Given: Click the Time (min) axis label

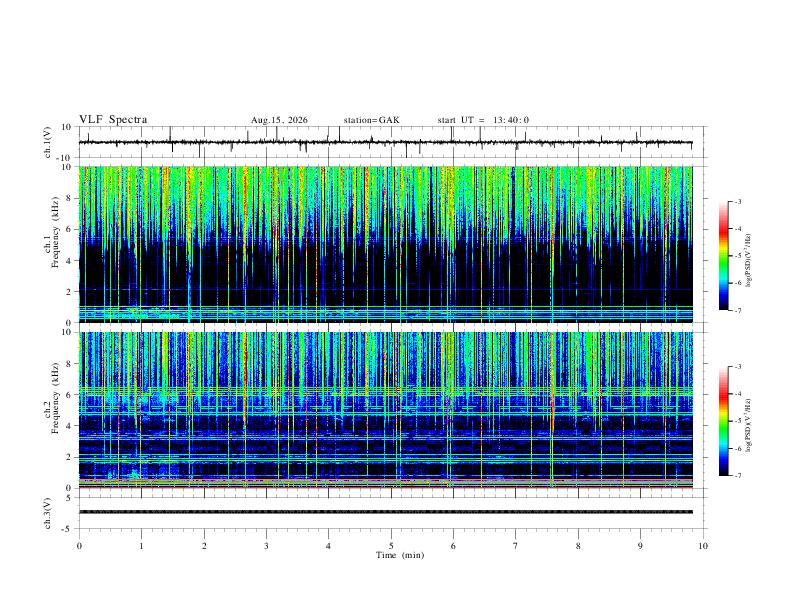Looking at the screenshot, I should coord(400,555).
